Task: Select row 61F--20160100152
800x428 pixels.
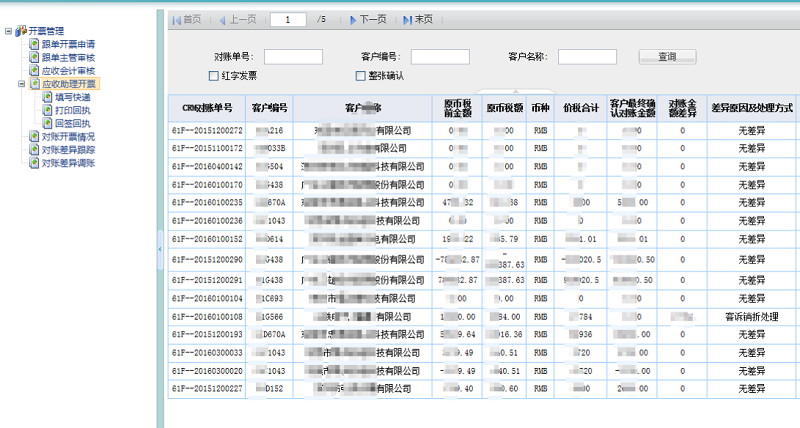Action: 482,239
